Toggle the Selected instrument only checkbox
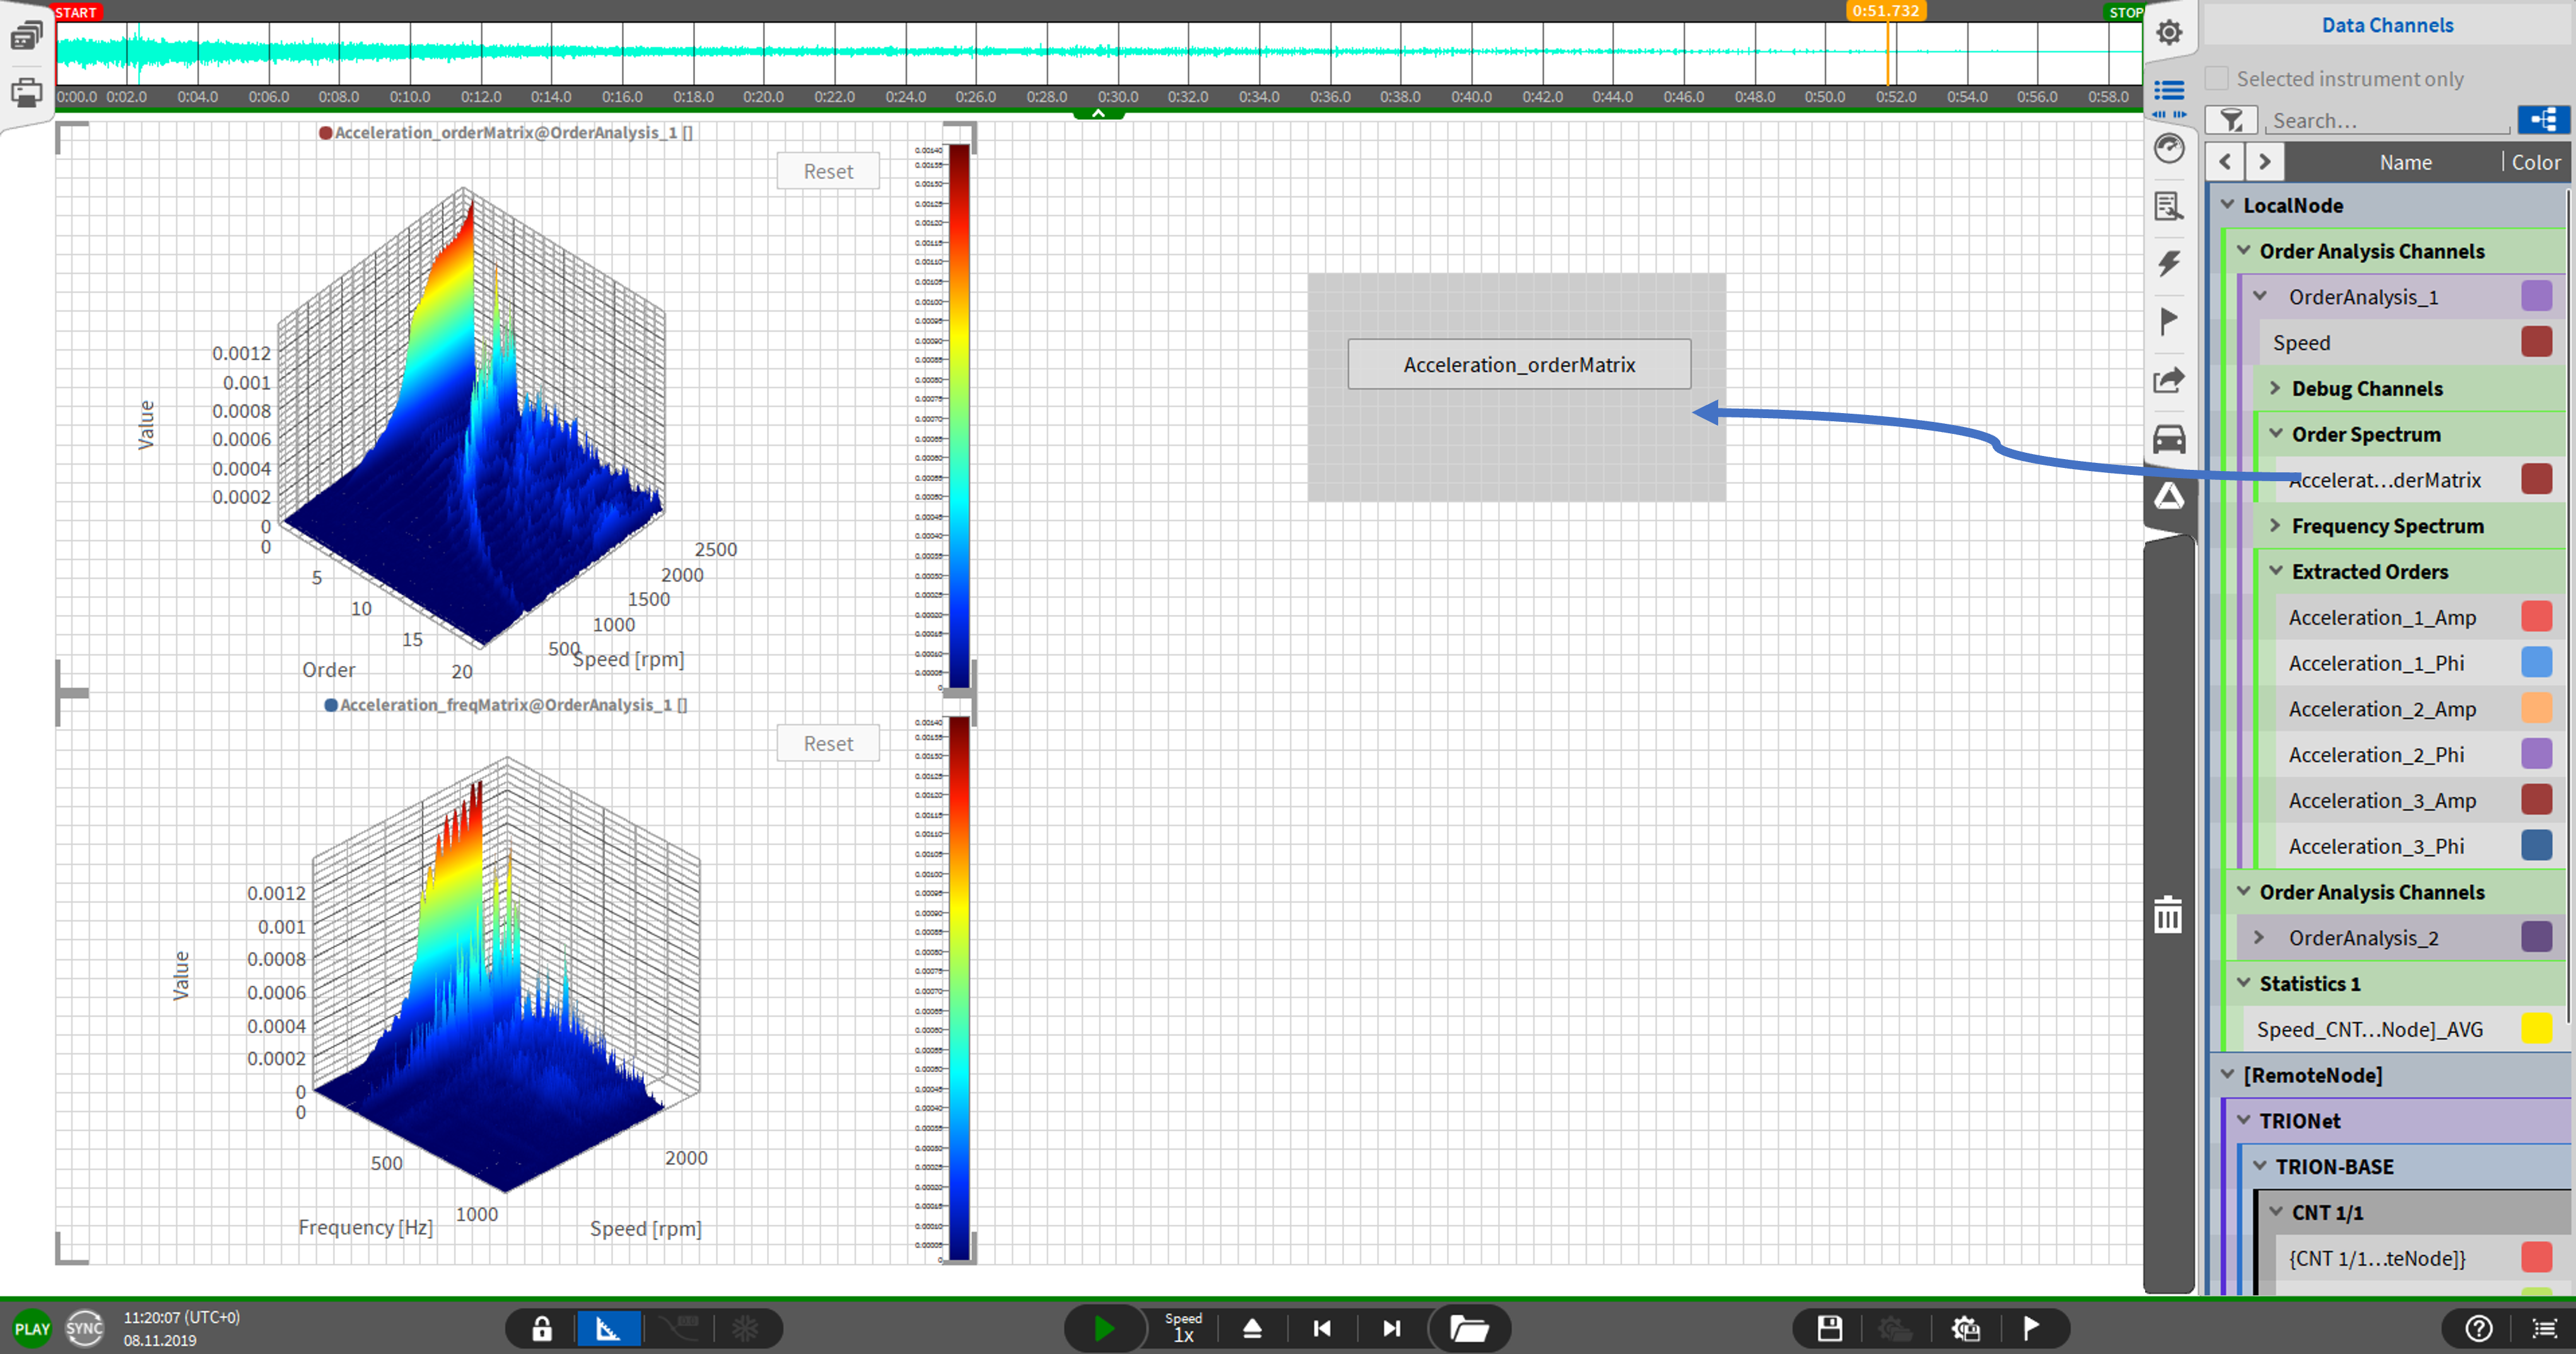The width and height of the screenshot is (2576, 1354). (2217, 78)
